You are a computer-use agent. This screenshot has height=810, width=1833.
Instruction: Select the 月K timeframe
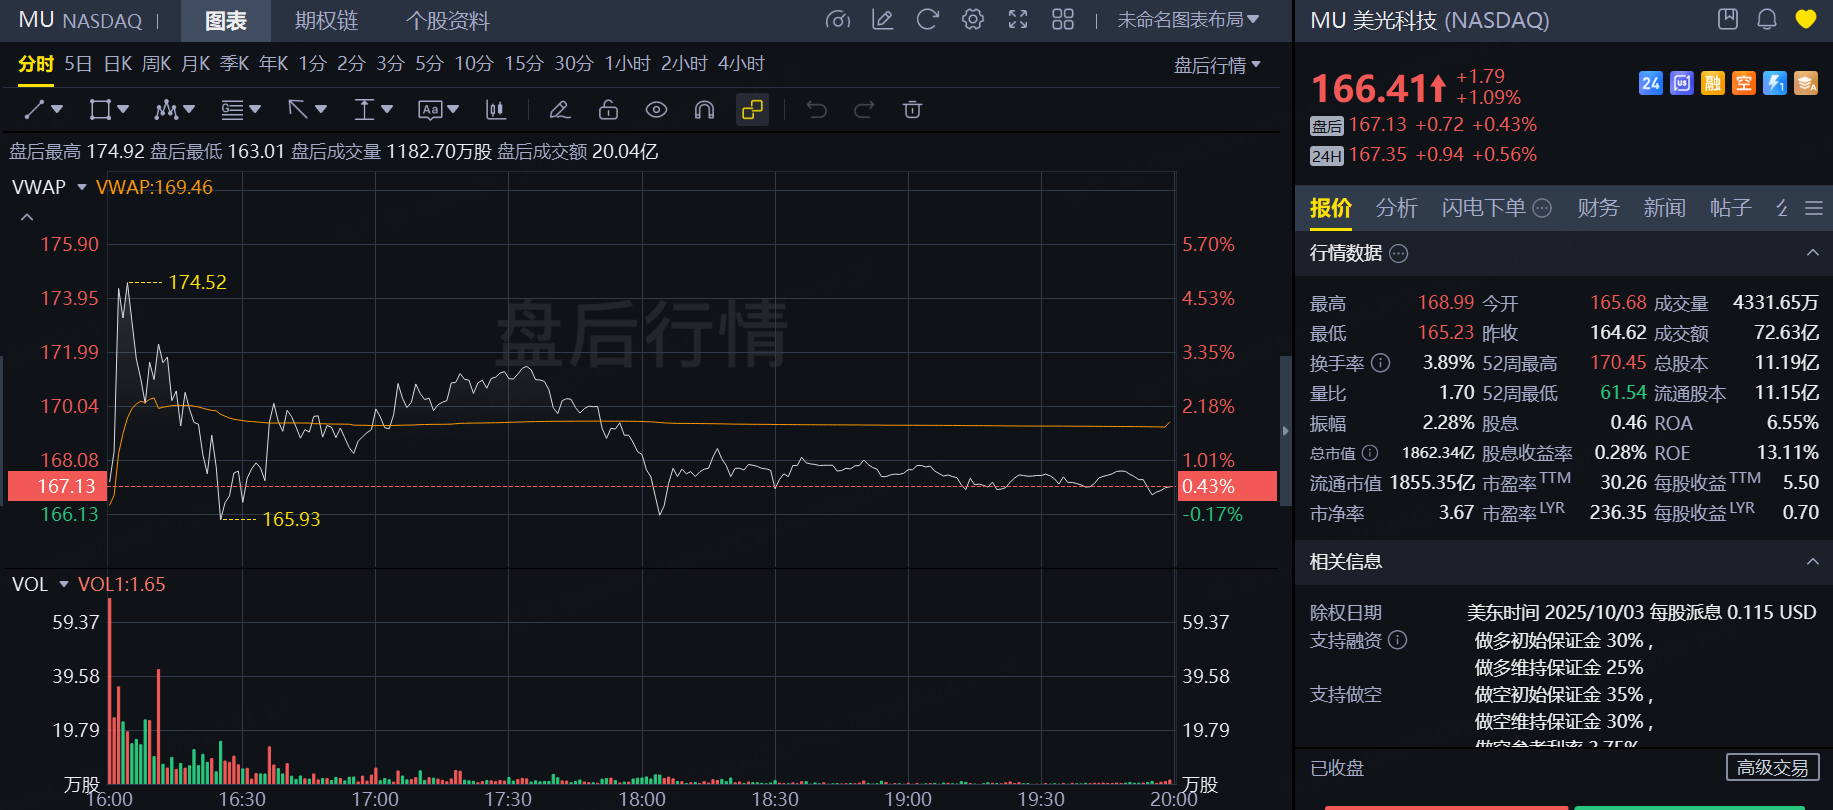(x=196, y=64)
